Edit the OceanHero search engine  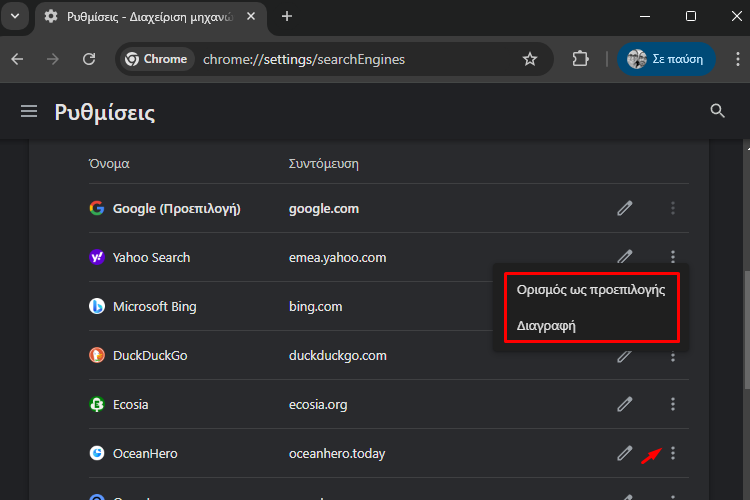click(x=624, y=453)
